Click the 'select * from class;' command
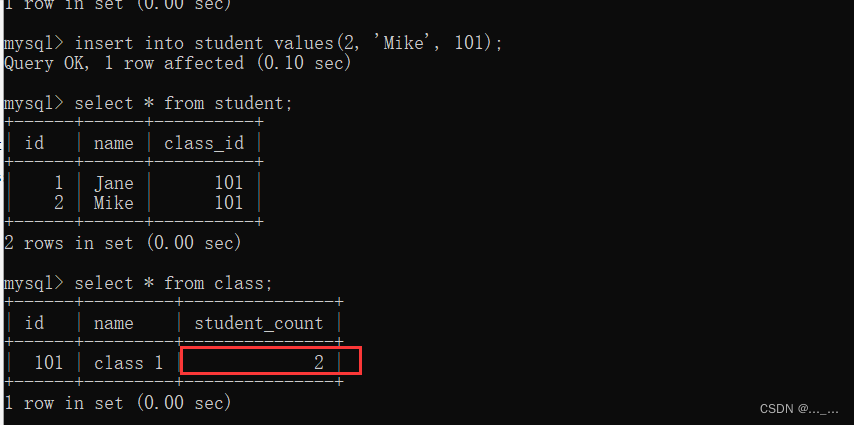Screen dimensions: 854x425 pos(173,283)
